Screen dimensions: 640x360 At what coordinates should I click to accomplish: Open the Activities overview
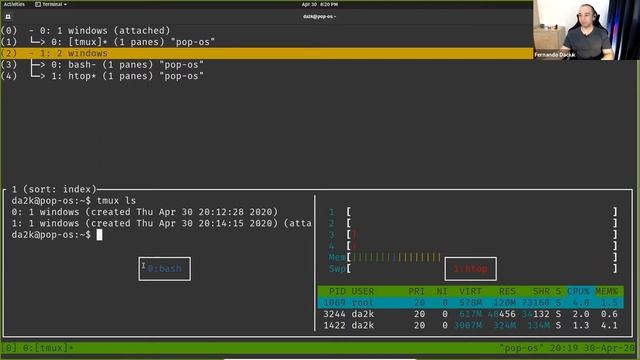pyautogui.click(x=14, y=4)
